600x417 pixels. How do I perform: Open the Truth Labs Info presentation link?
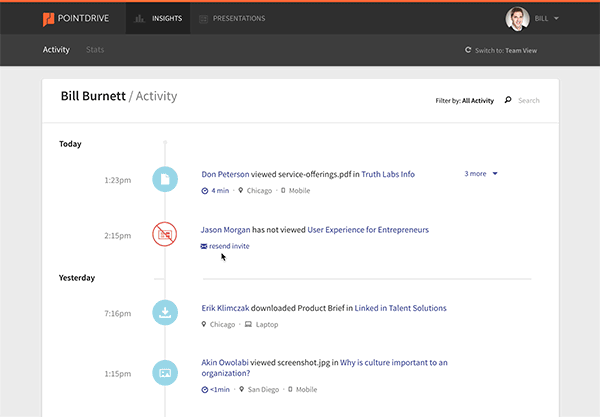(x=388, y=174)
